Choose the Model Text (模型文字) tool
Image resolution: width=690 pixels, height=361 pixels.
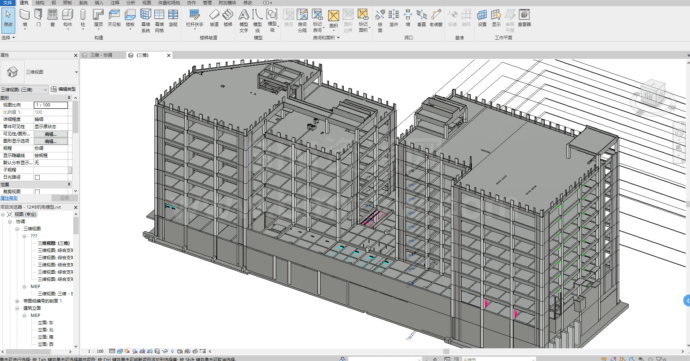tap(243, 20)
